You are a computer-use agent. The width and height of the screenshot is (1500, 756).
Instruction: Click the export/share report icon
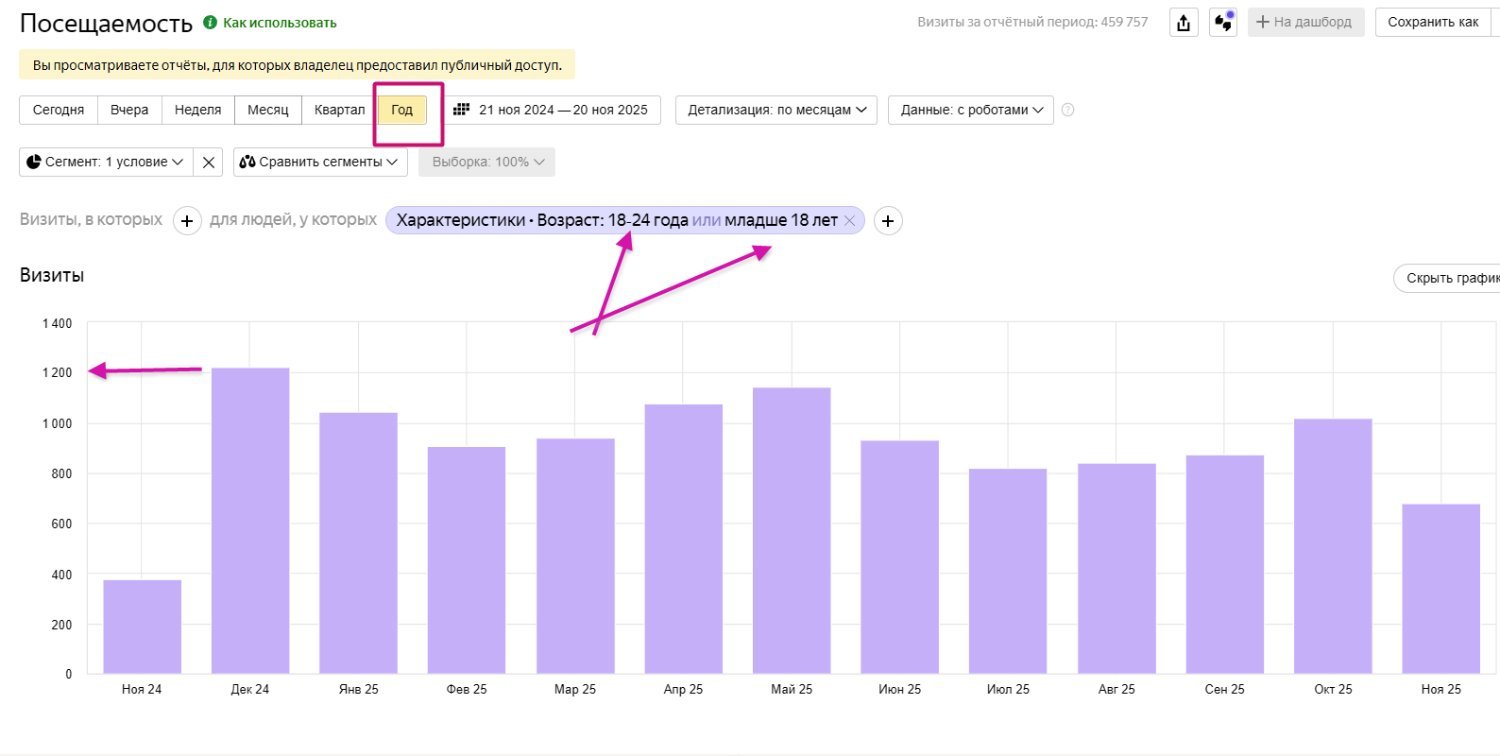(x=1183, y=23)
